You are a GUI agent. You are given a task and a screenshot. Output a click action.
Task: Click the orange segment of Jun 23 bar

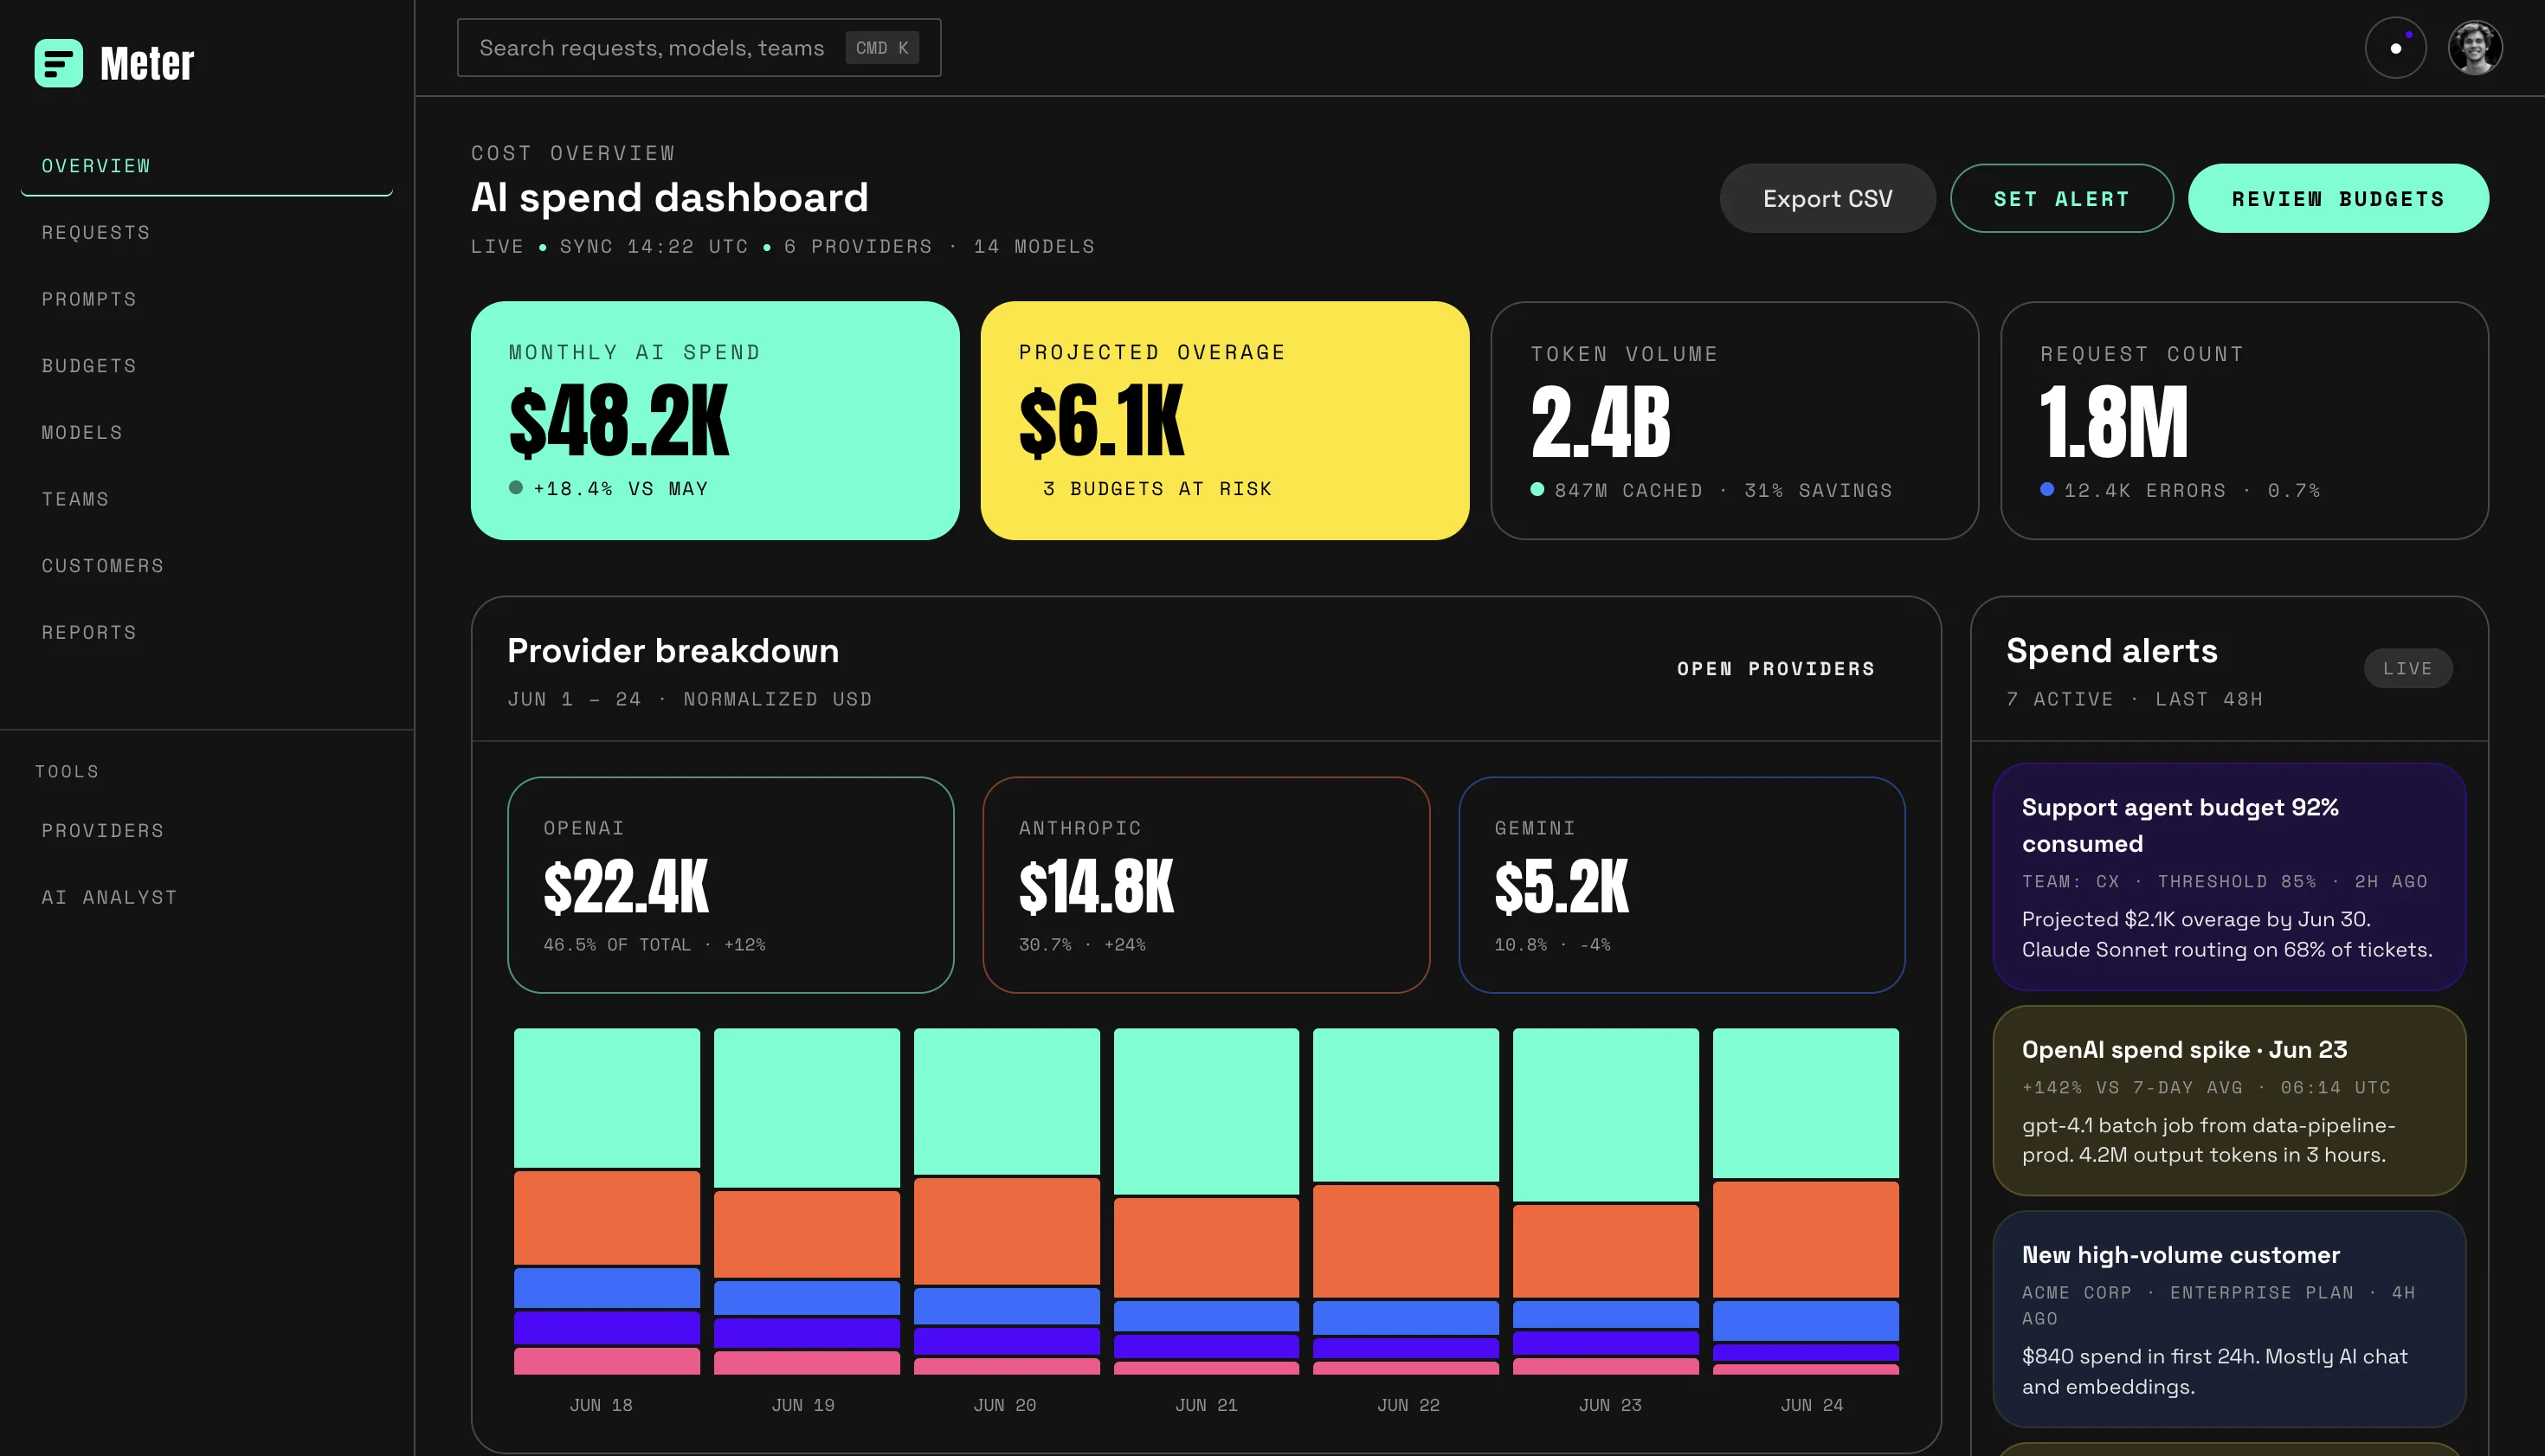point(1605,1251)
